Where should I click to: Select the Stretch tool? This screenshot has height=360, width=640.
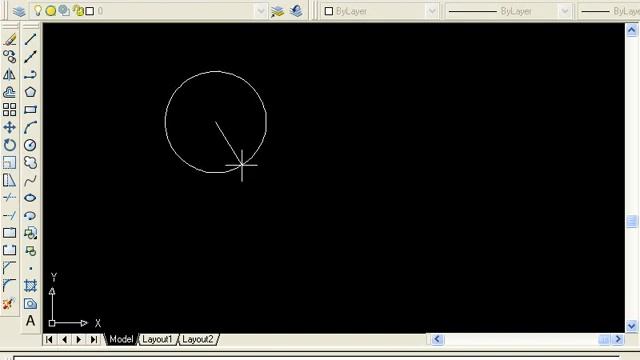(x=9, y=180)
